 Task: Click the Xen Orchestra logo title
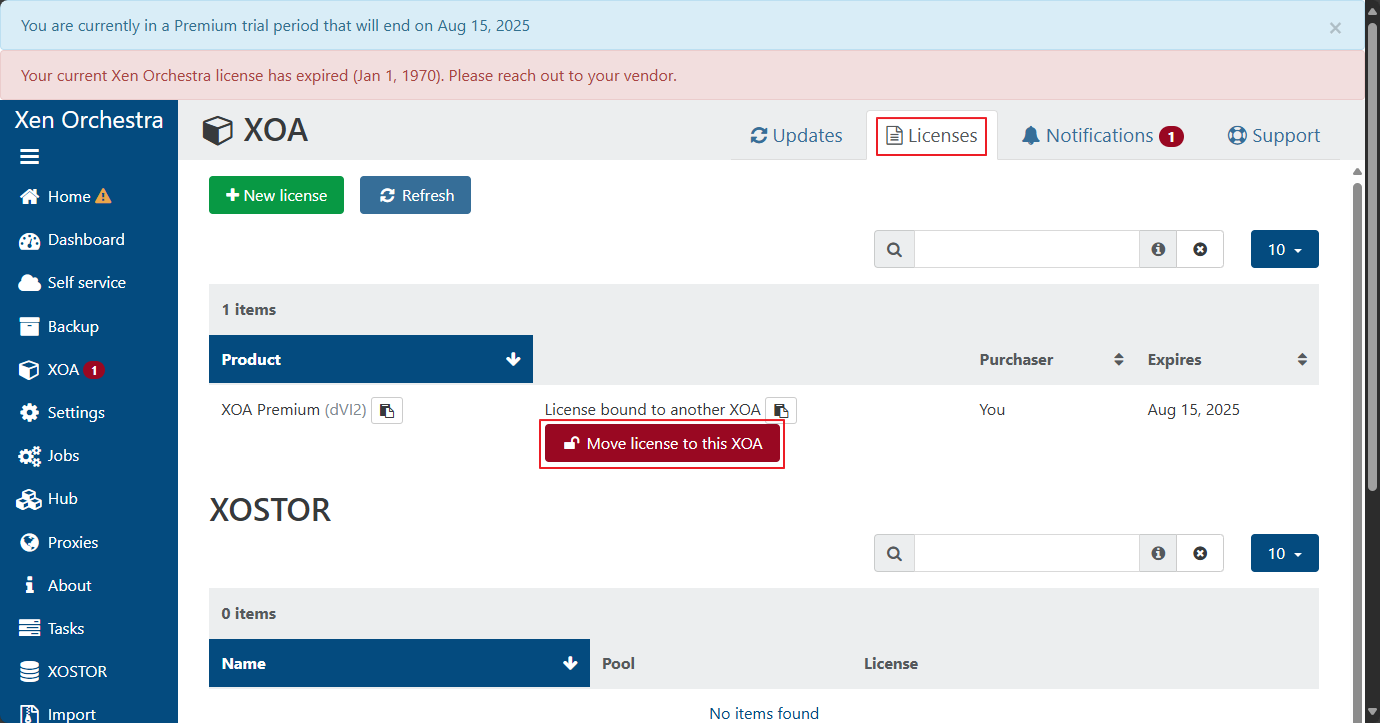point(89,120)
